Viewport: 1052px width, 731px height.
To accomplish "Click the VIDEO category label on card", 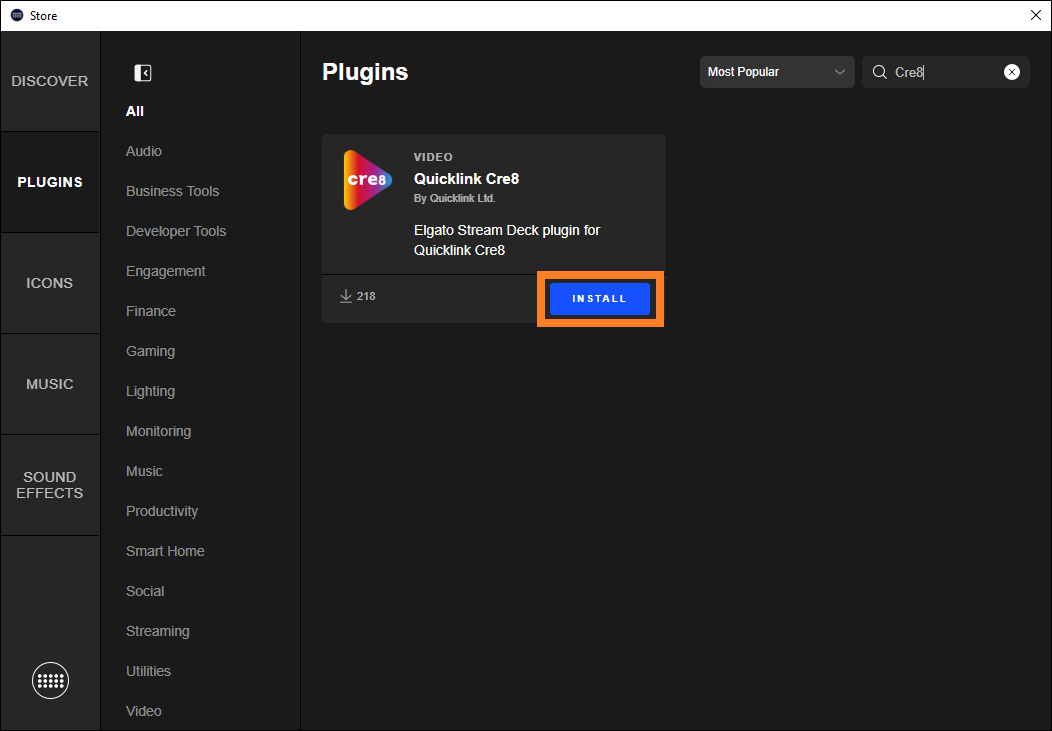I will (433, 157).
